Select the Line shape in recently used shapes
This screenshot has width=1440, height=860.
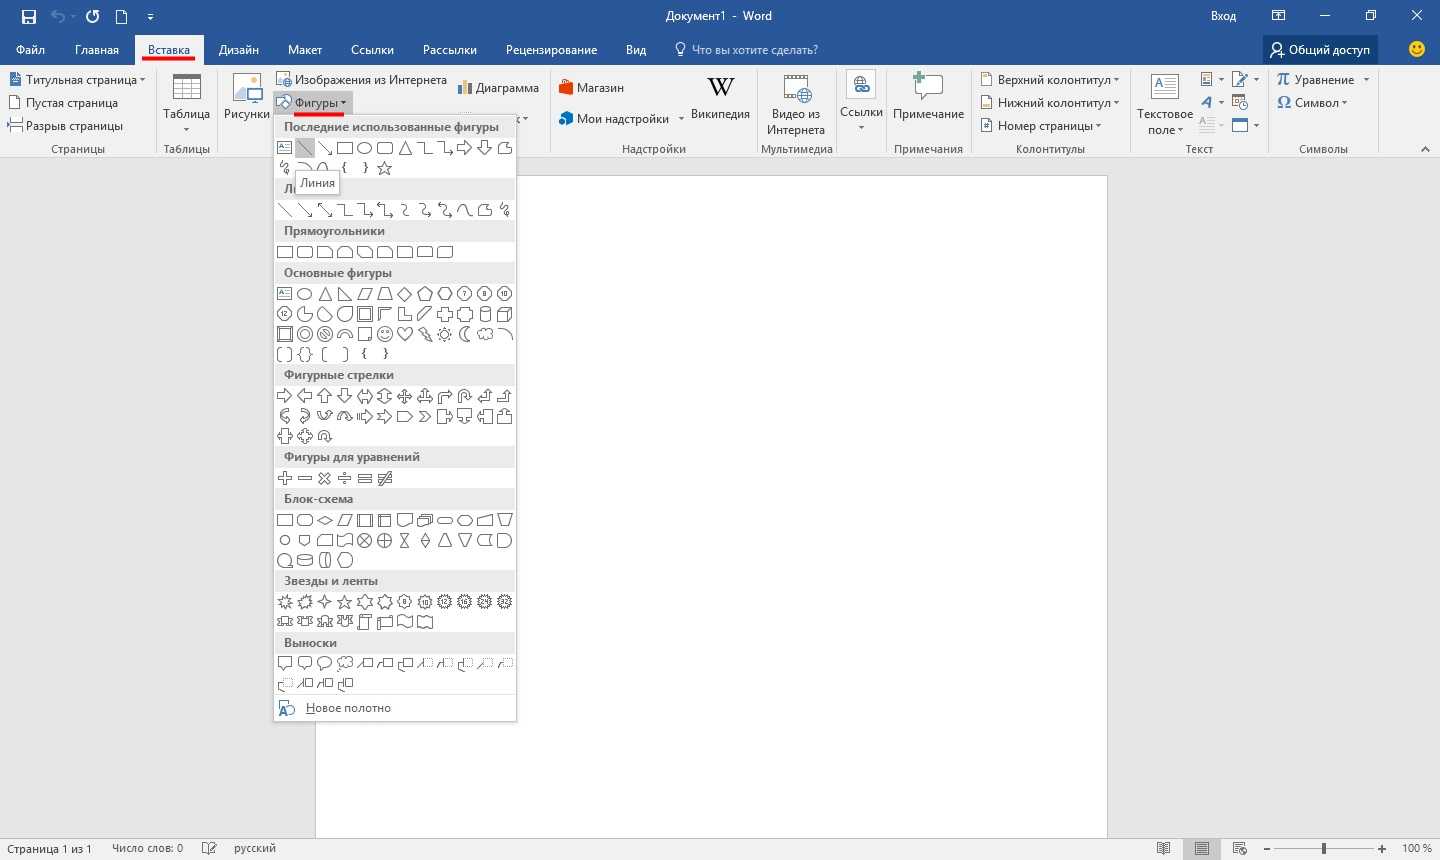tap(305, 148)
